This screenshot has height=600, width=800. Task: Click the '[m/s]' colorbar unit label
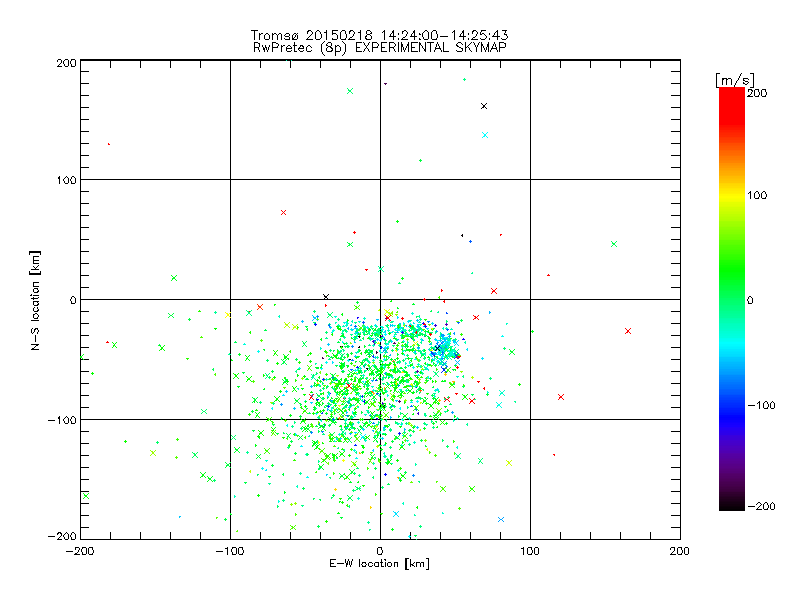click(734, 80)
